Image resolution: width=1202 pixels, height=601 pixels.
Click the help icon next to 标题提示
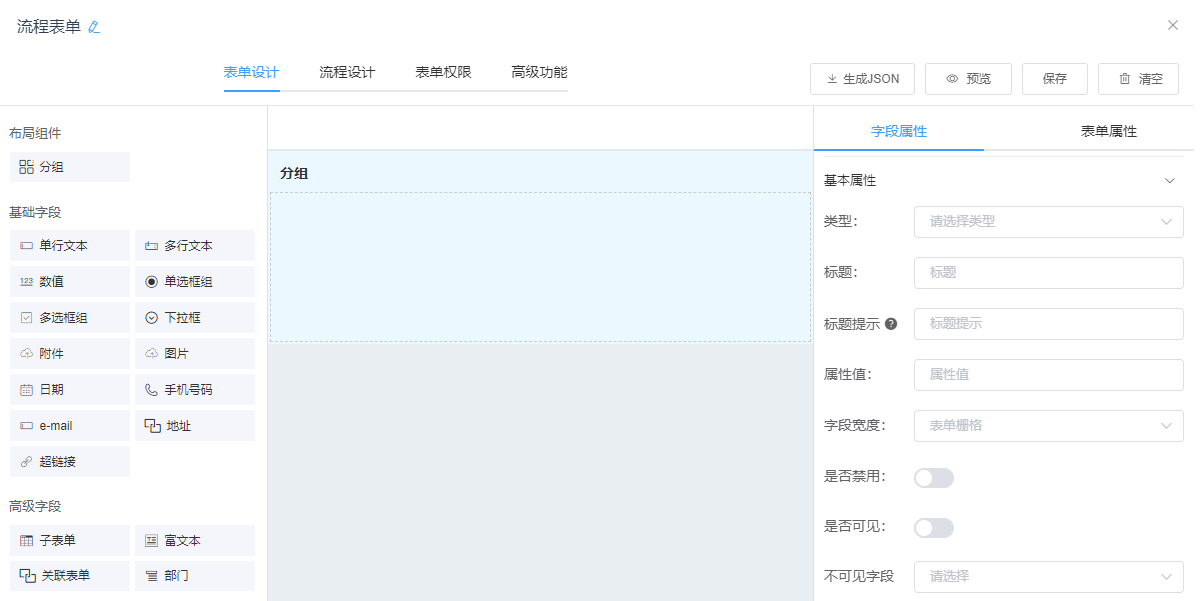(x=891, y=324)
